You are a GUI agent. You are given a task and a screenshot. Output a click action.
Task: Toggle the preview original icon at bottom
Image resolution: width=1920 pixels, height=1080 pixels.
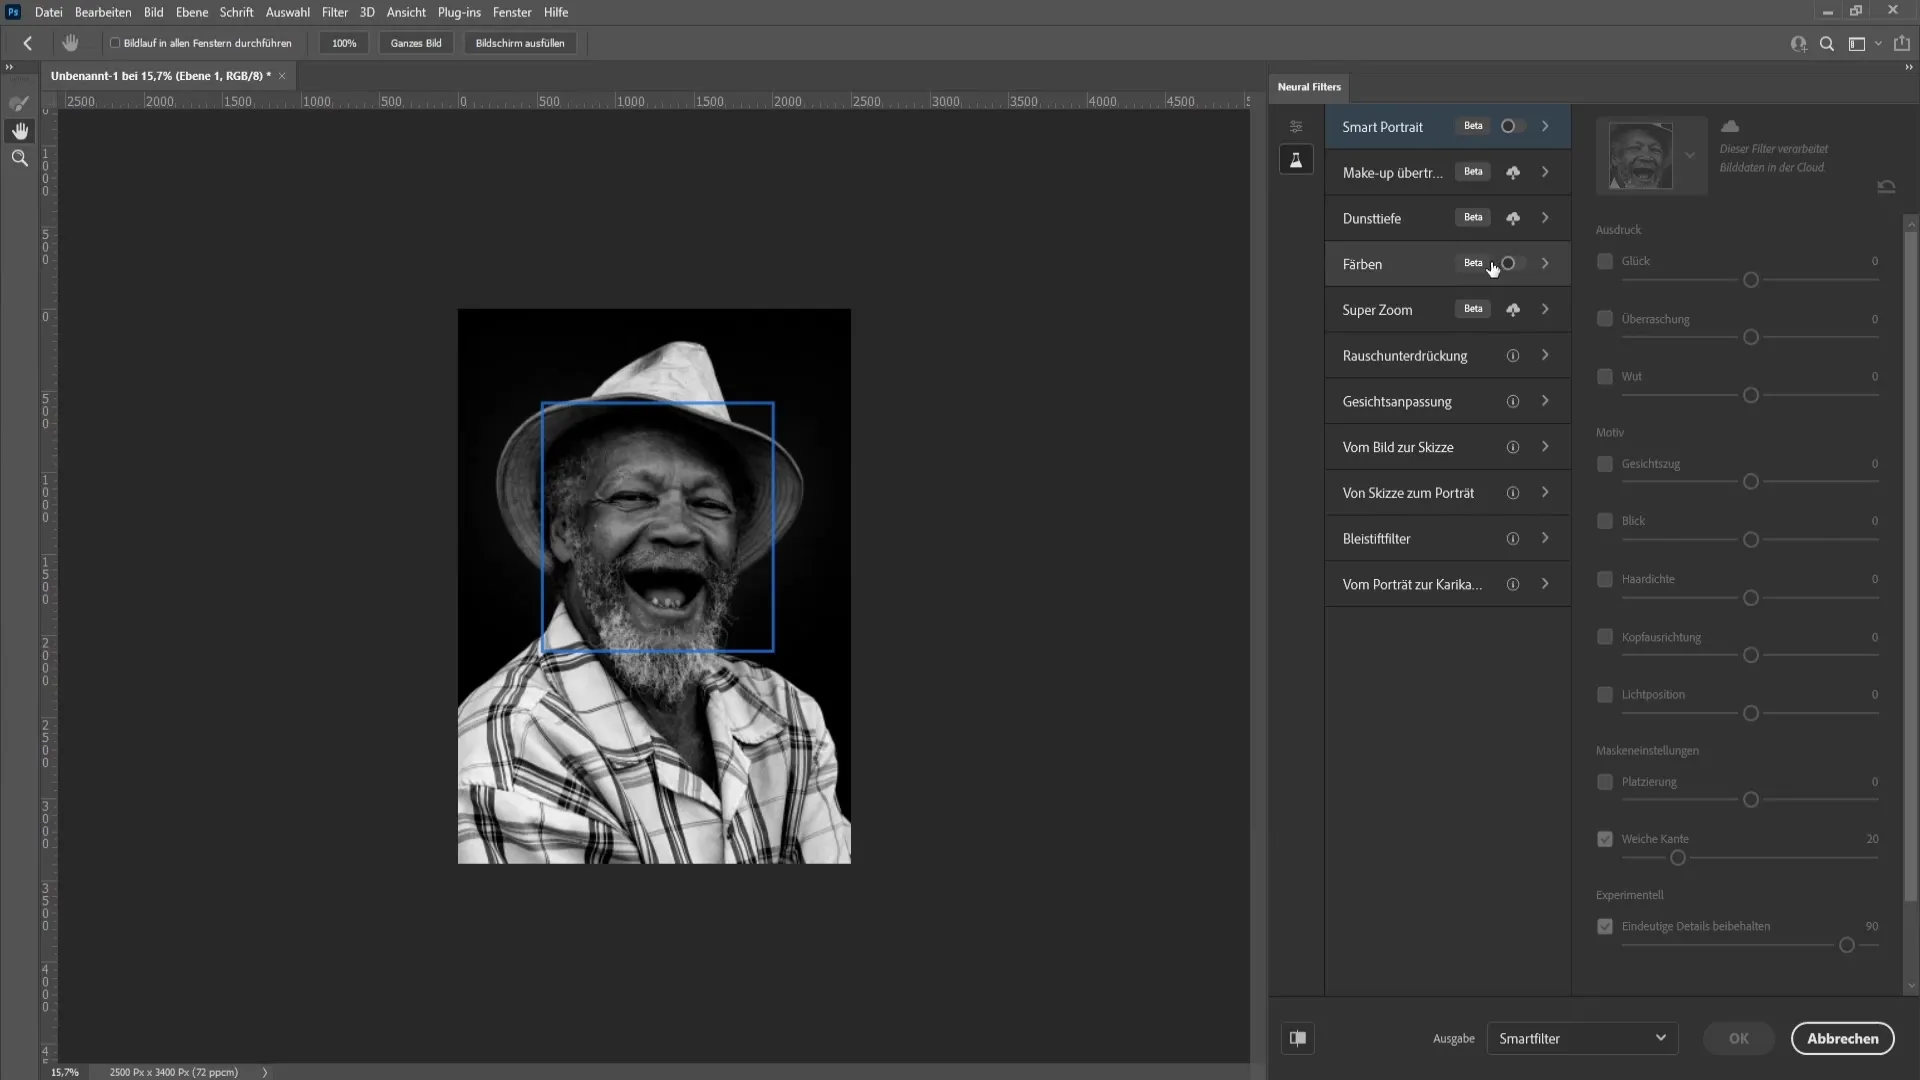coord(1297,1038)
